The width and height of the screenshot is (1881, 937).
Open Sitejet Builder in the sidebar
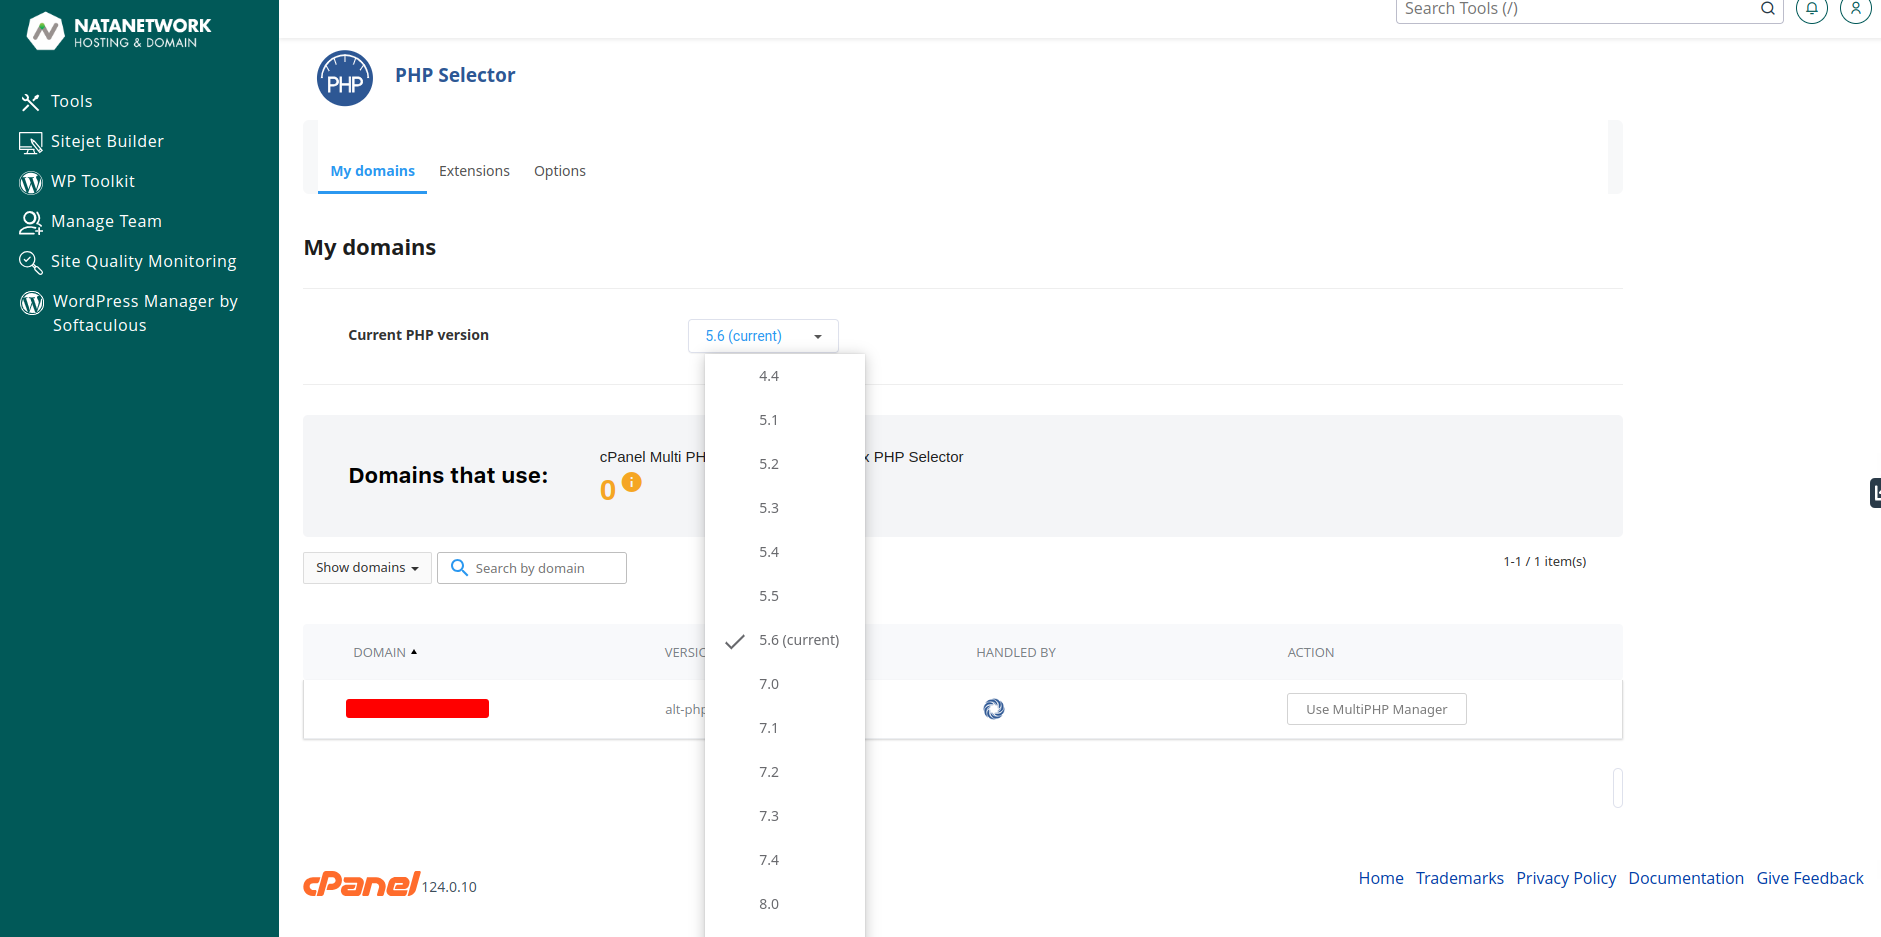click(x=107, y=141)
